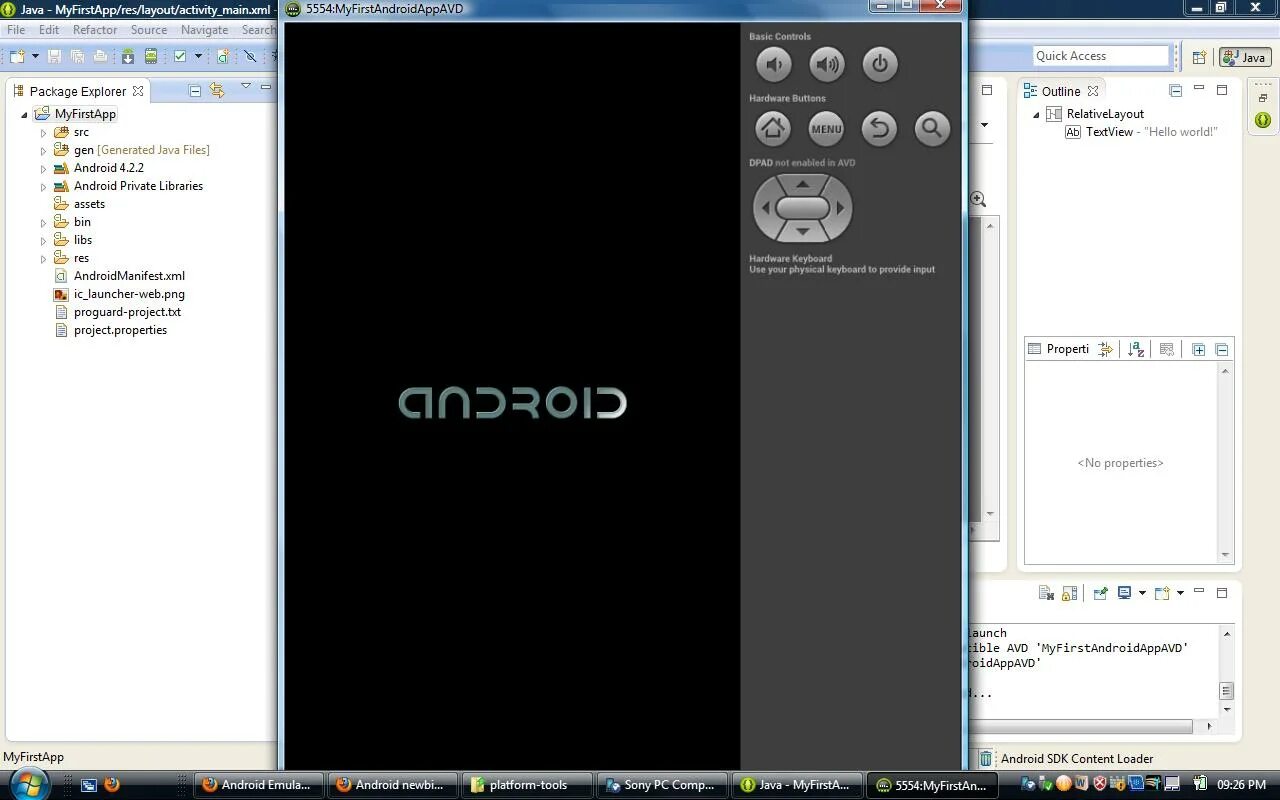Click zoom-in magnifier in layout editor
Screen dimensions: 1280x800
click(978, 199)
